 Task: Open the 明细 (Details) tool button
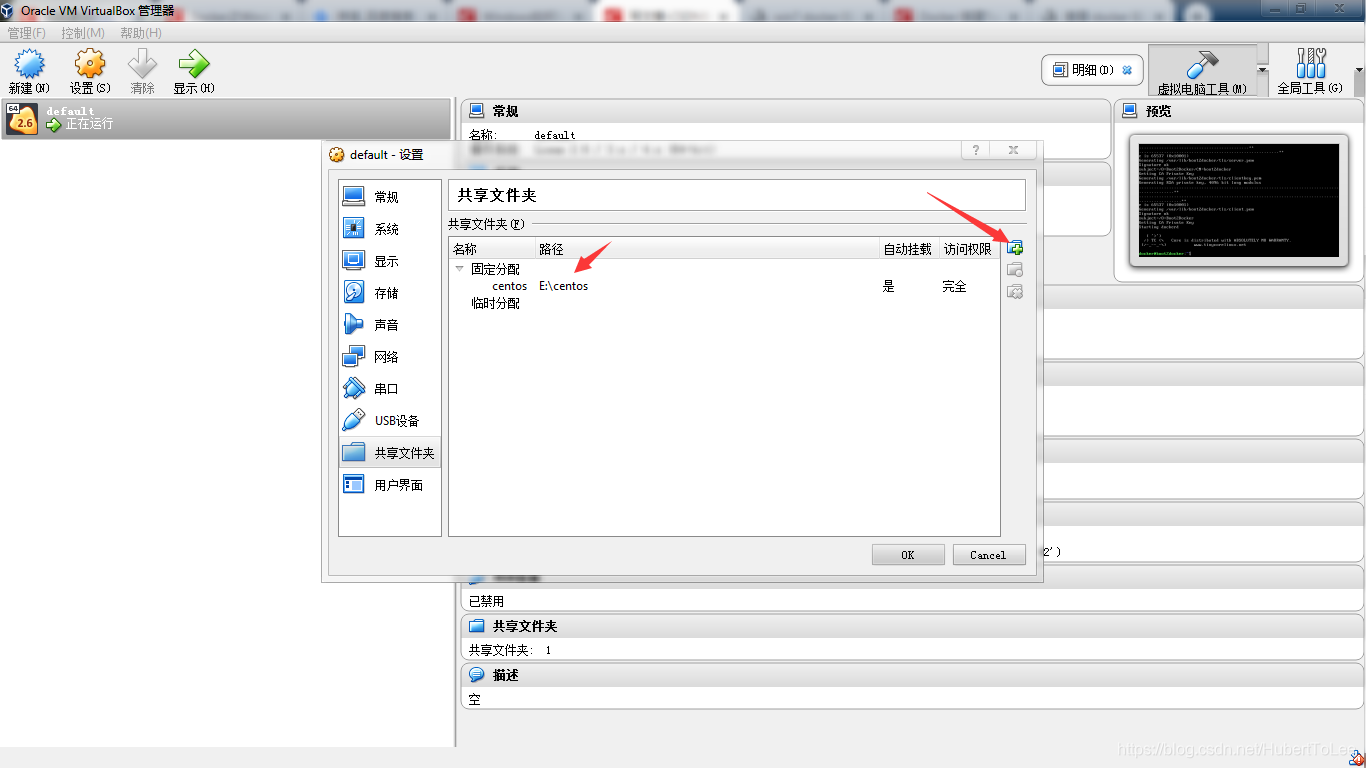pos(1092,70)
